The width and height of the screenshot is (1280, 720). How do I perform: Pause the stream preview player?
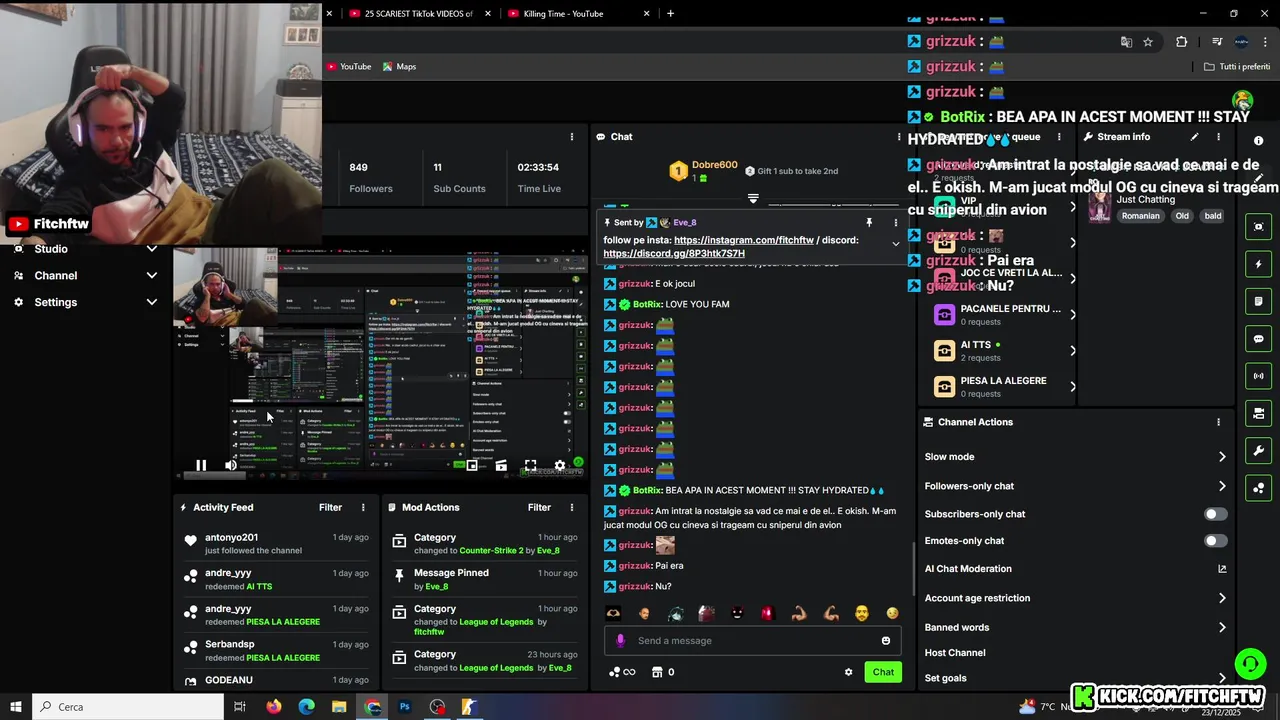click(201, 465)
